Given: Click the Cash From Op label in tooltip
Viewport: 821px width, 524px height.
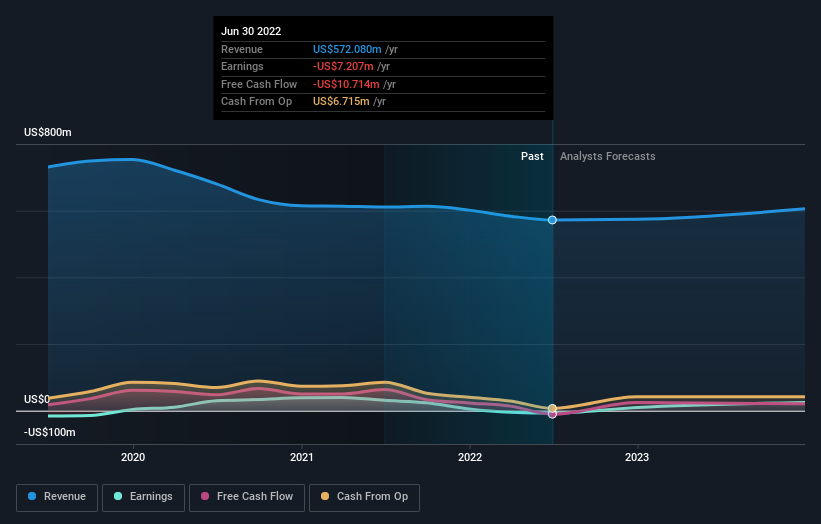Looking at the screenshot, I should [257, 102].
